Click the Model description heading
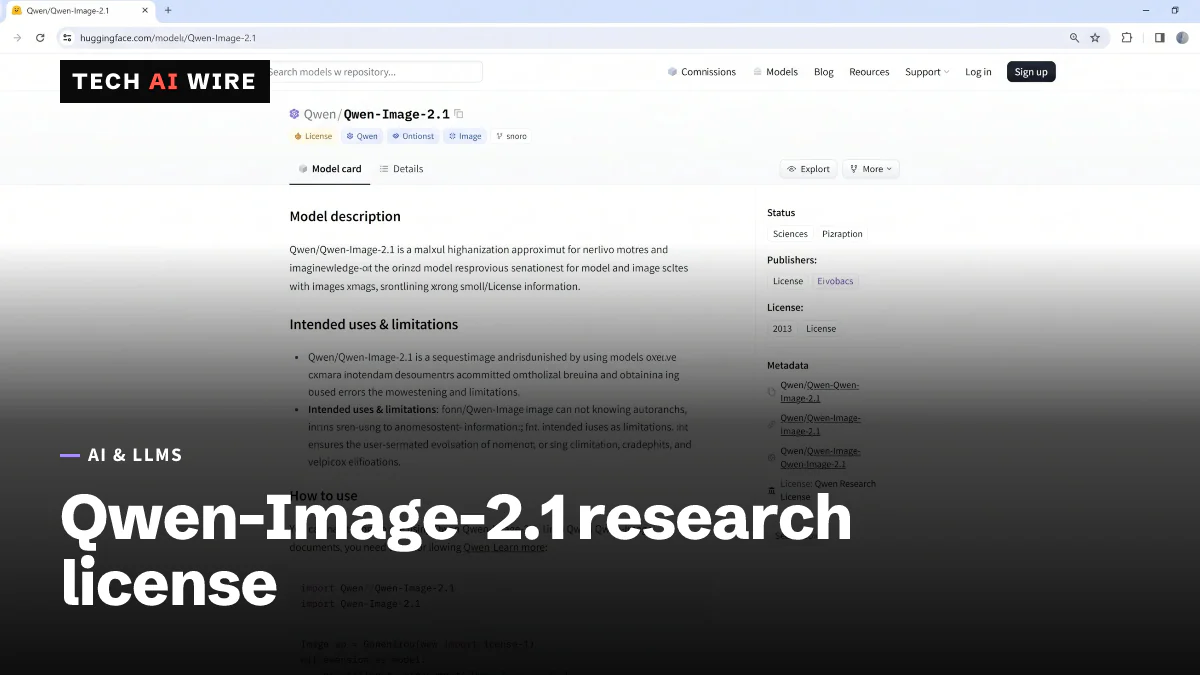Screen dimensions: 1200x675 (x=345, y=216)
